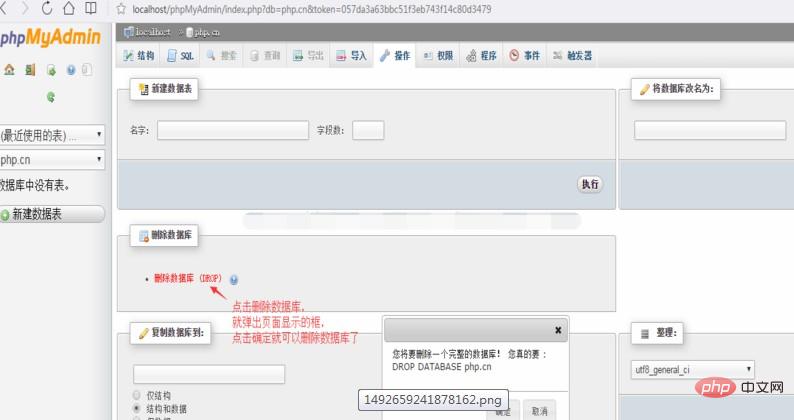The image size is (794, 420).
Task: Click the pencil icon of 复制数据库到
Action: tap(144, 333)
